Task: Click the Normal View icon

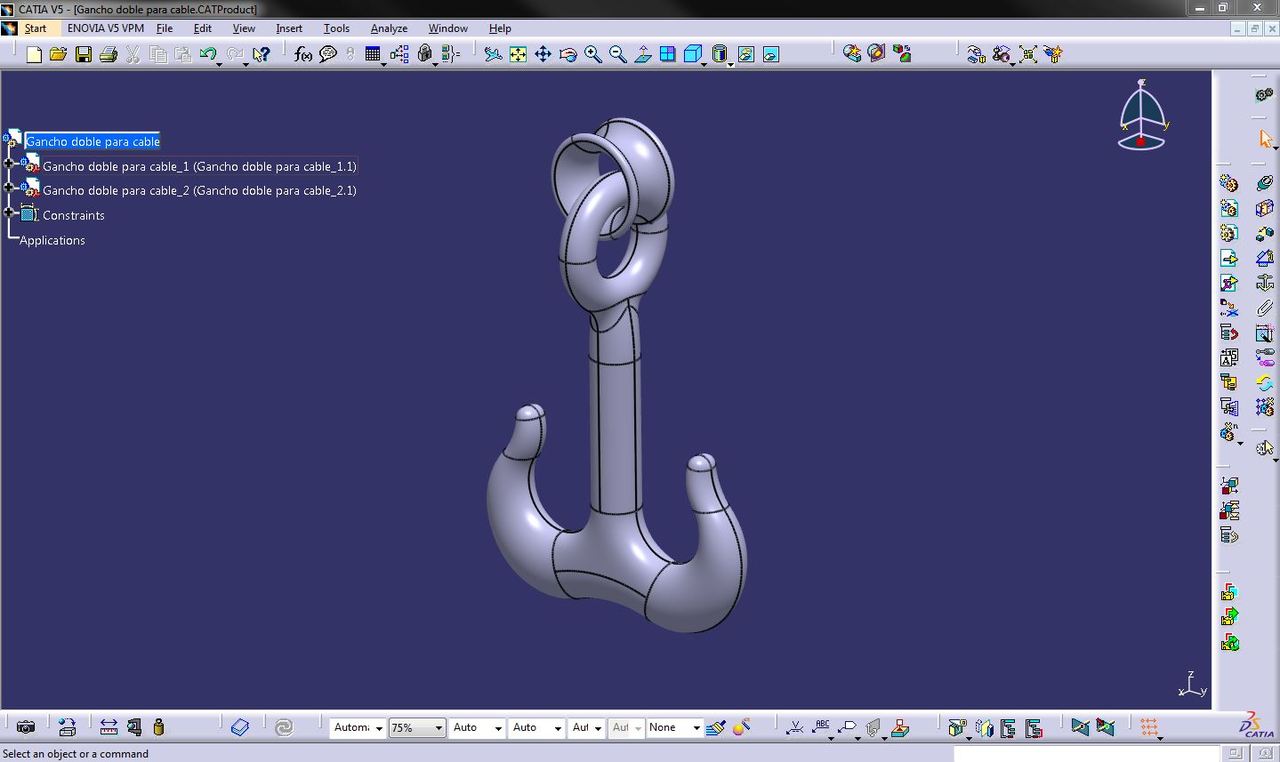Action: click(x=643, y=54)
